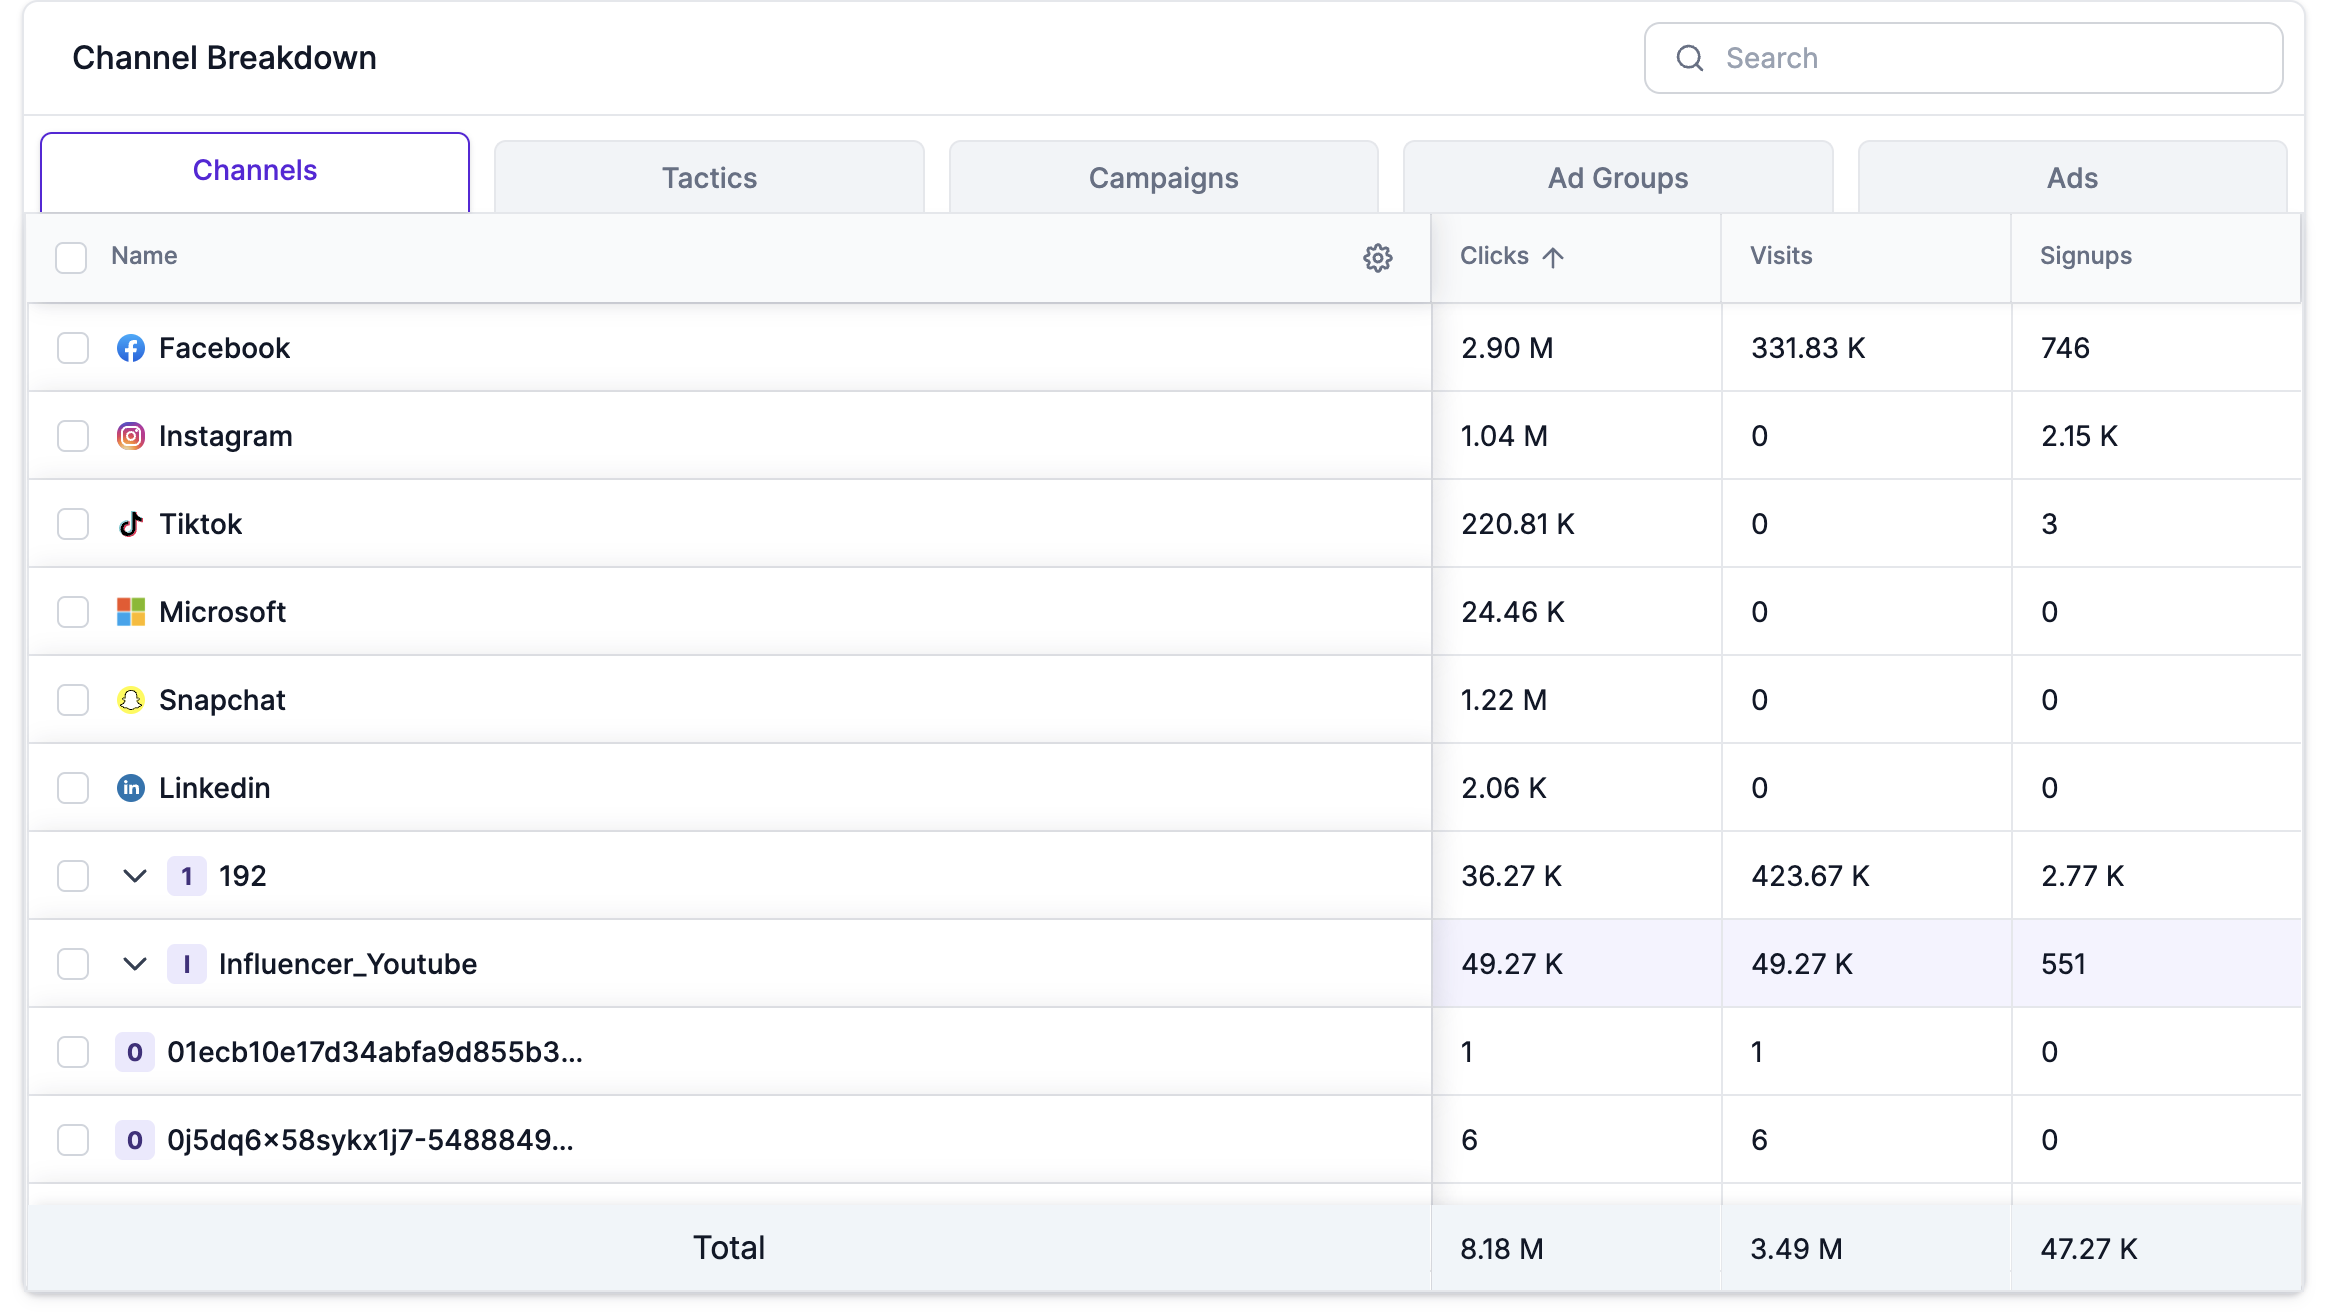Click the Facebook logo icon
This screenshot has width=2338, height=1316.
click(131, 348)
